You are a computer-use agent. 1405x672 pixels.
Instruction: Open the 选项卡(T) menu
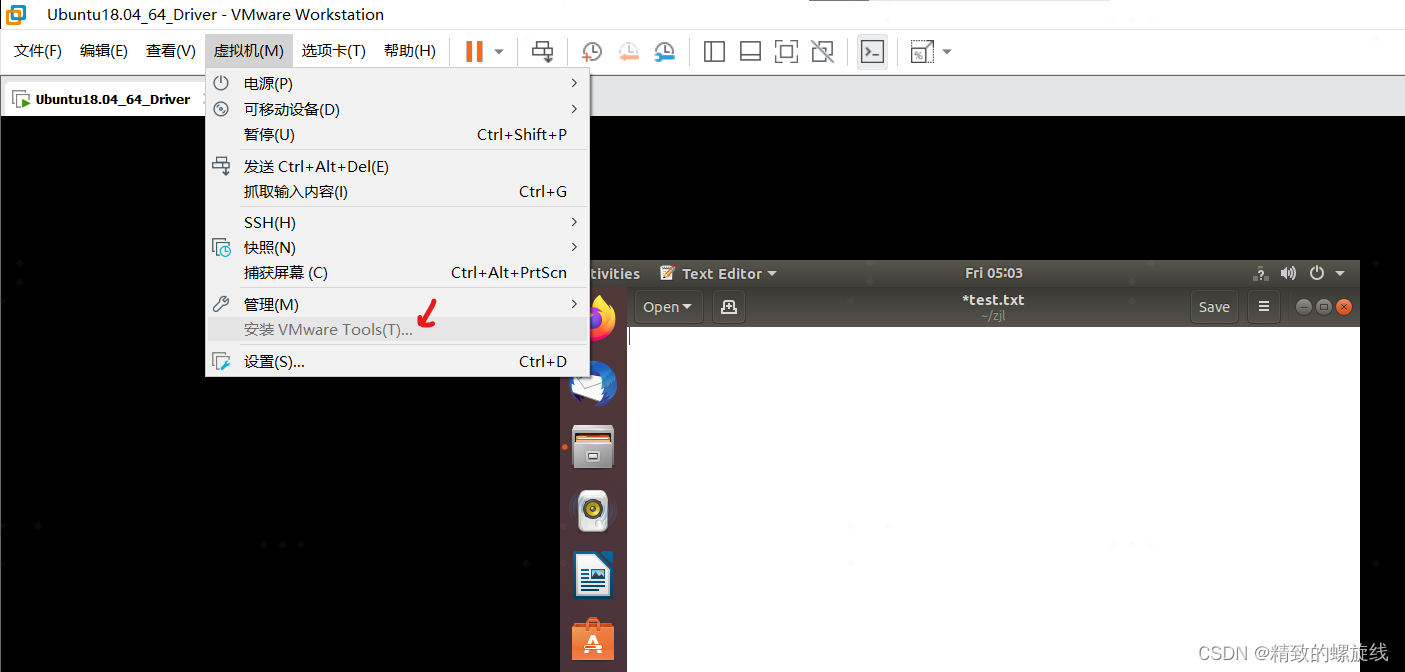pyautogui.click(x=334, y=50)
